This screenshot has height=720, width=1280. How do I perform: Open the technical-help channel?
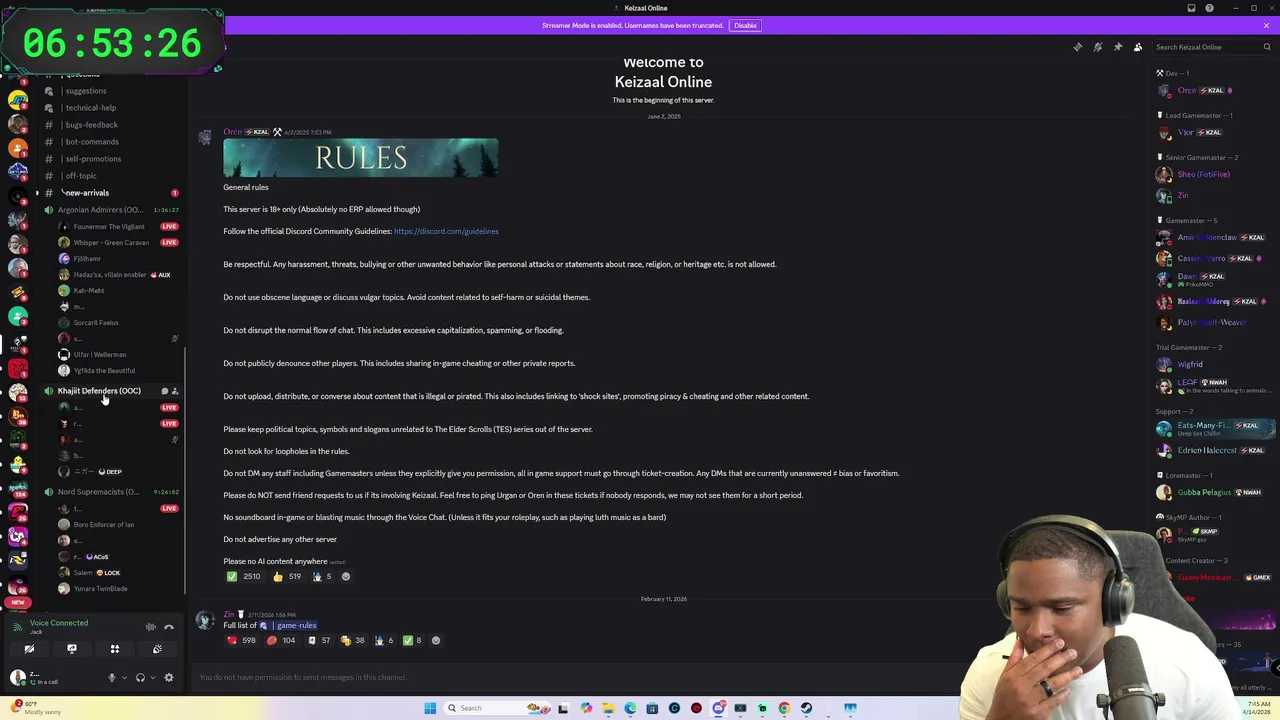click(x=91, y=108)
